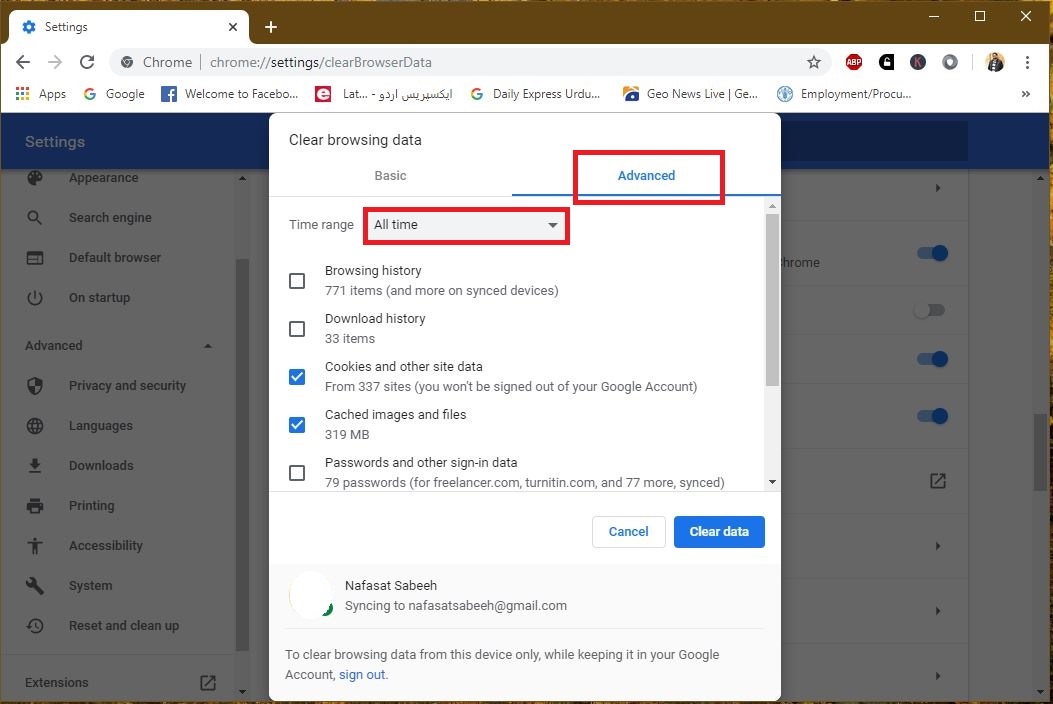Open the black G extension icon

886,62
